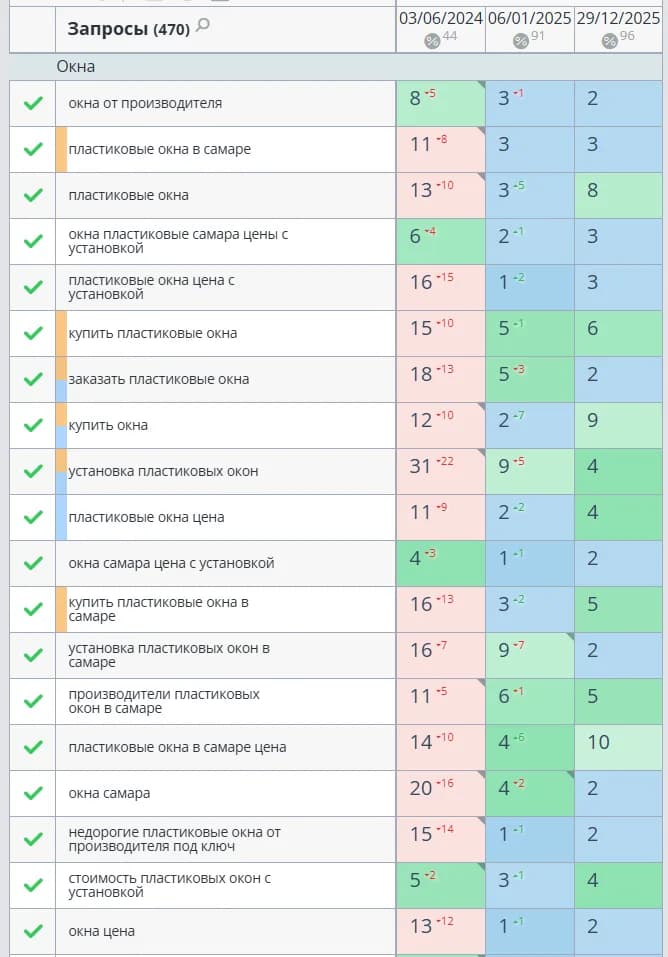Click position 10 cell for пластиковые окна в самаре цена

[x=619, y=747]
